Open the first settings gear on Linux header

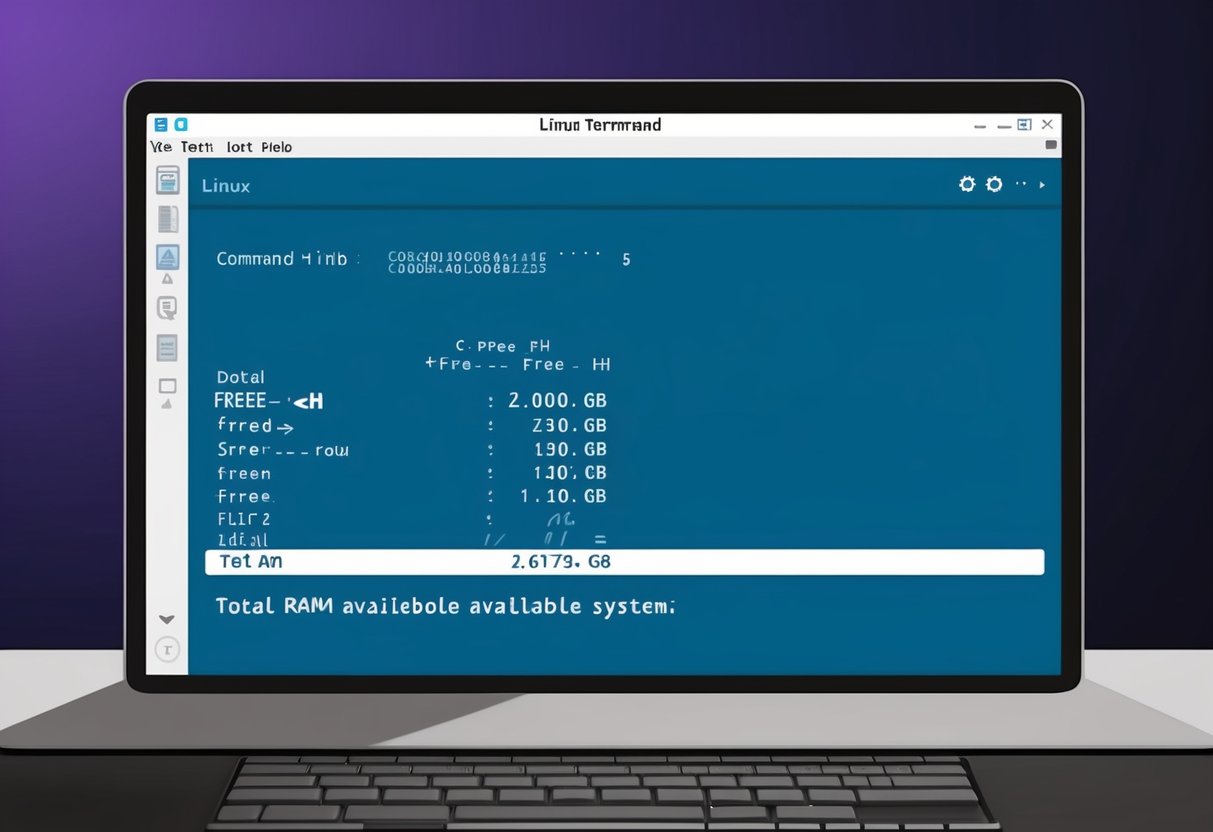click(966, 184)
